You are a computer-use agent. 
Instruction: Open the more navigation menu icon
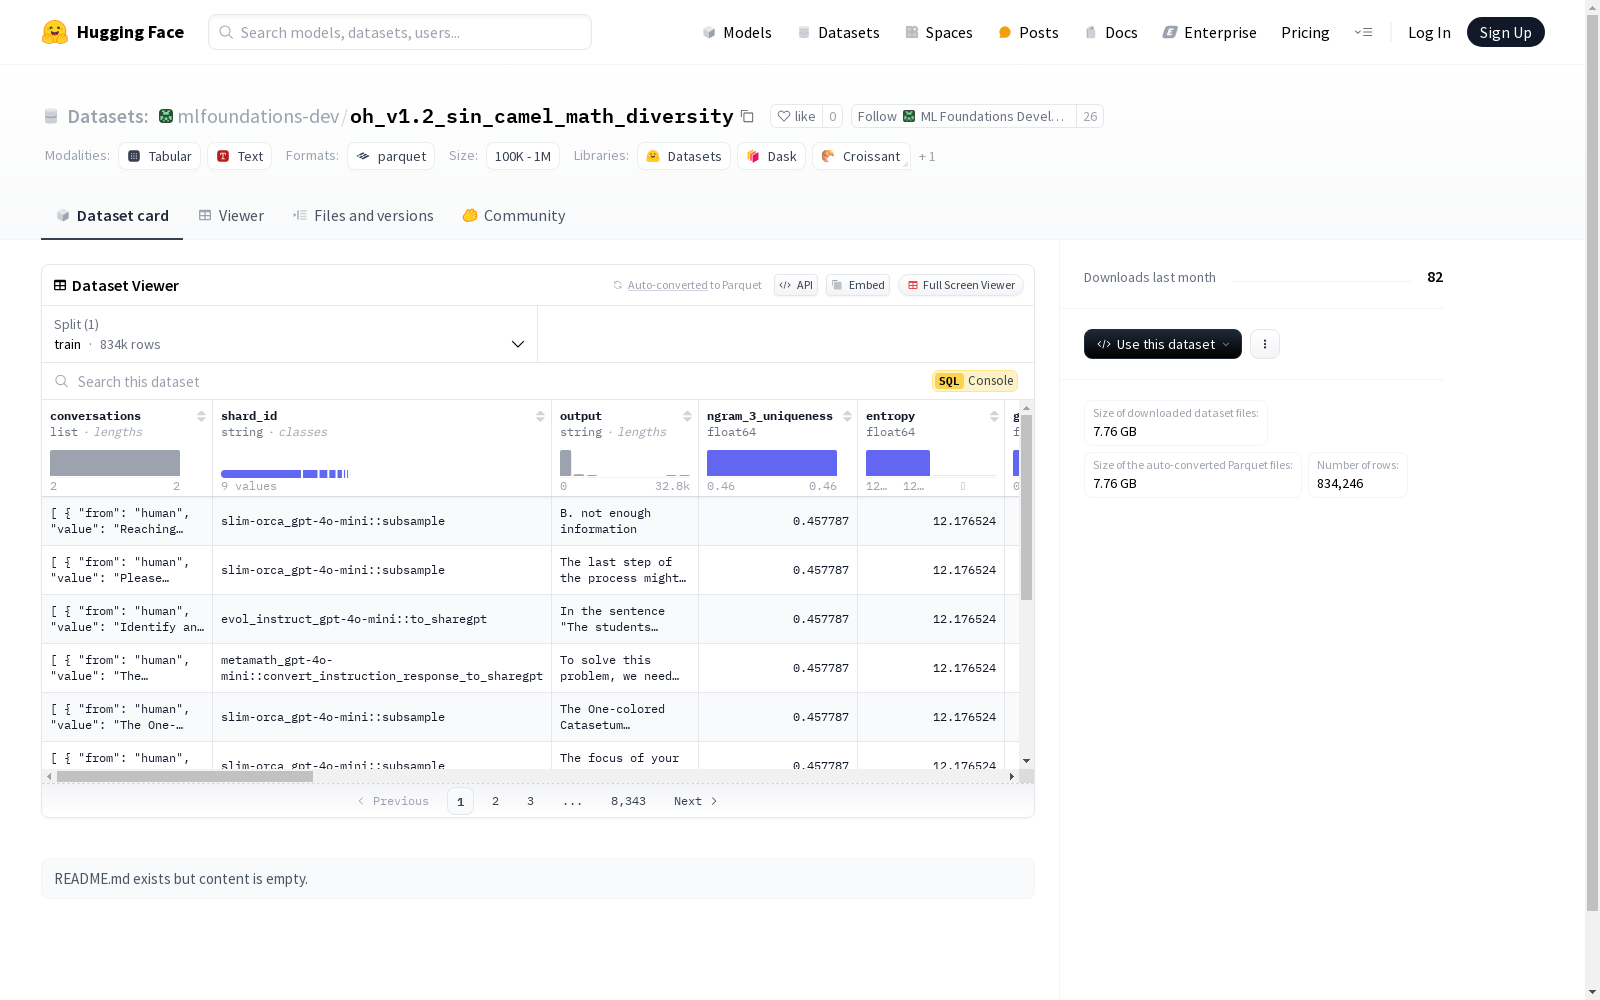(1363, 32)
